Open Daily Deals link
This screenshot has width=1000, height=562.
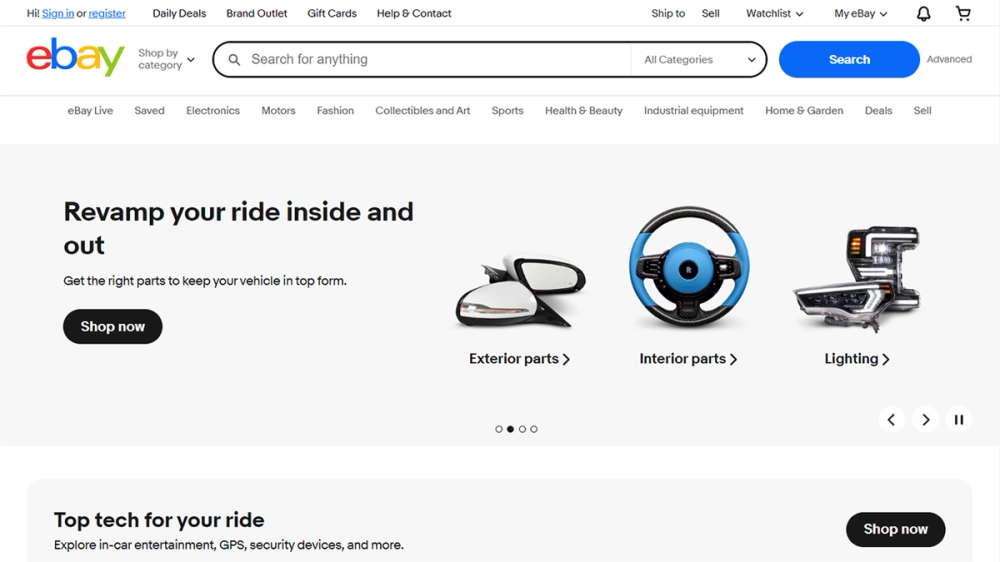pyautogui.click(x=179, y=13)
